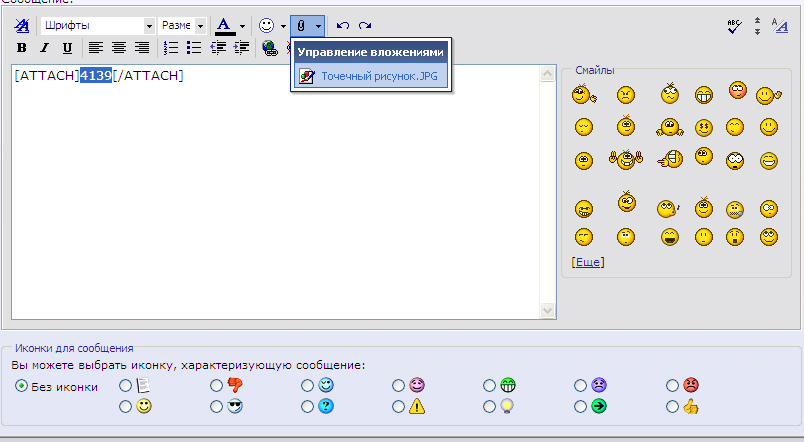Viewport: 804px width, 442px height.
Task: Open the font size dropdown
Action: 200,25
